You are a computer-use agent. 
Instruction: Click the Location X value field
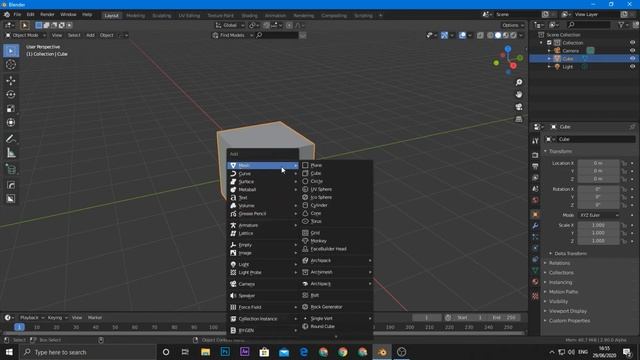[x=598, y=163]
